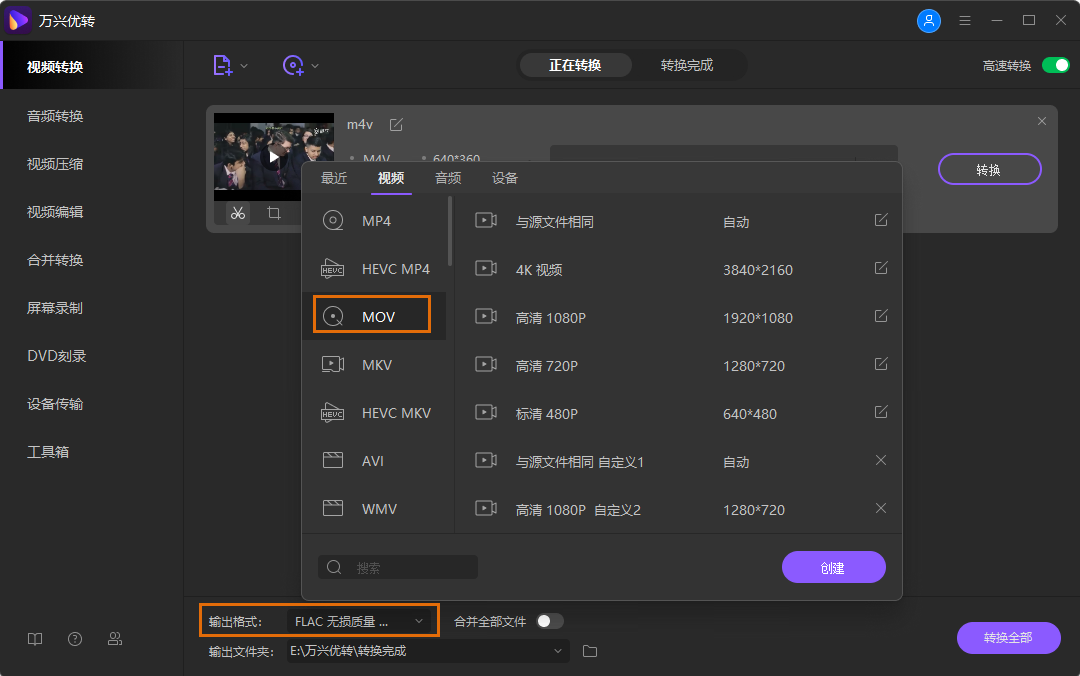
Task: Expand the 输出文件夹 path dropdown
Action: pos(557,650)
